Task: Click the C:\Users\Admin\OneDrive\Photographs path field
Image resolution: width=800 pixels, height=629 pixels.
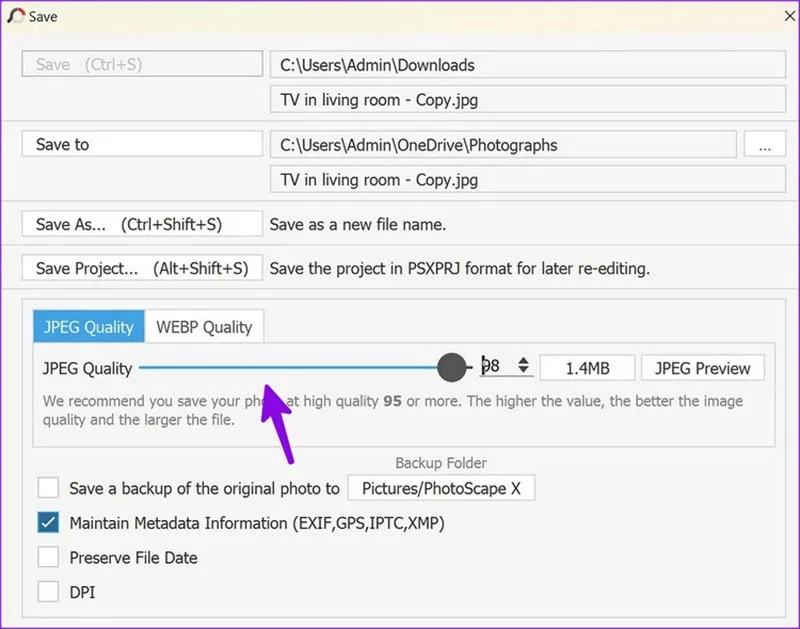Action: pos(503,144)
